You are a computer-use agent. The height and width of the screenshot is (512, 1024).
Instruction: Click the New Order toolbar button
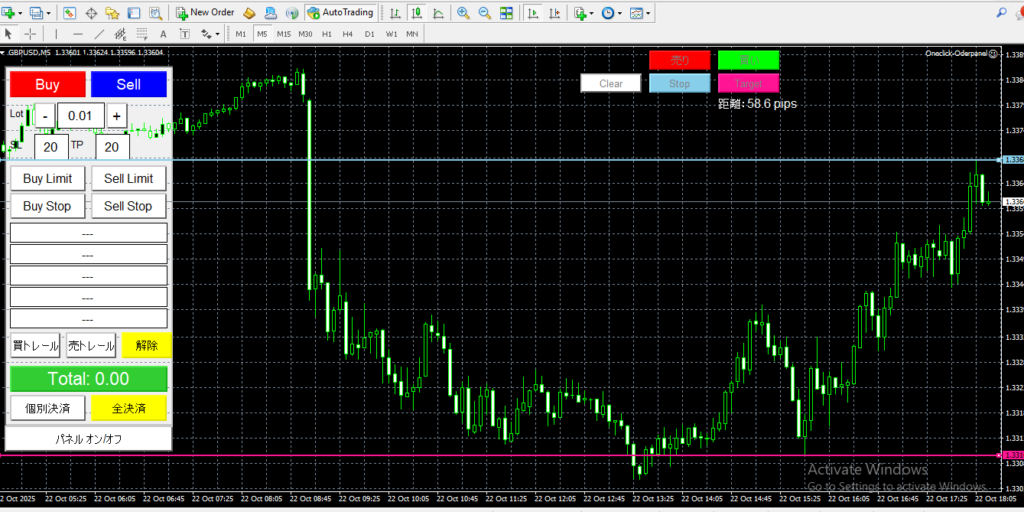coord(205,13)
